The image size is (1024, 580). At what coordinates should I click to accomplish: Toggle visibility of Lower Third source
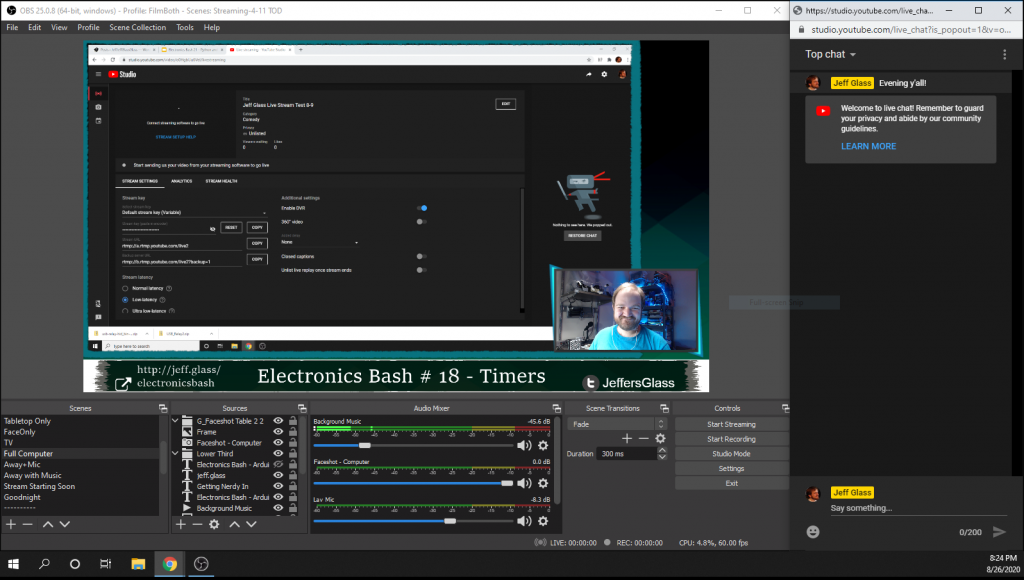click(x=279, y=453)
